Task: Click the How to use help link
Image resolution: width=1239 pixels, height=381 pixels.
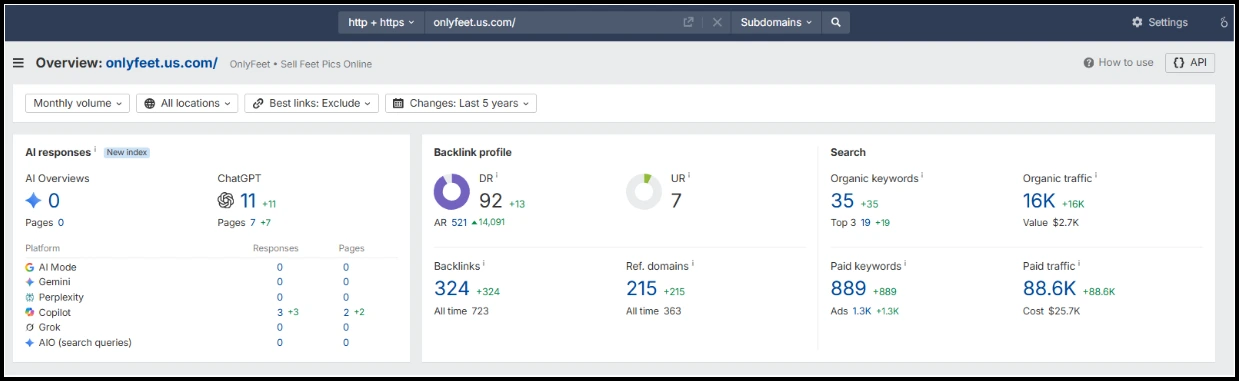Action: click(1118, 63)
